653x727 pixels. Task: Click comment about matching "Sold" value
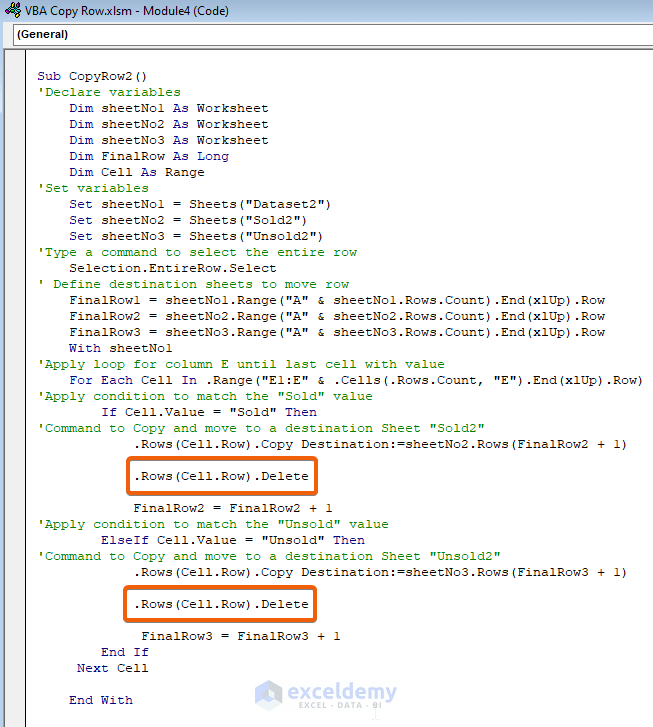coord(205,396)
